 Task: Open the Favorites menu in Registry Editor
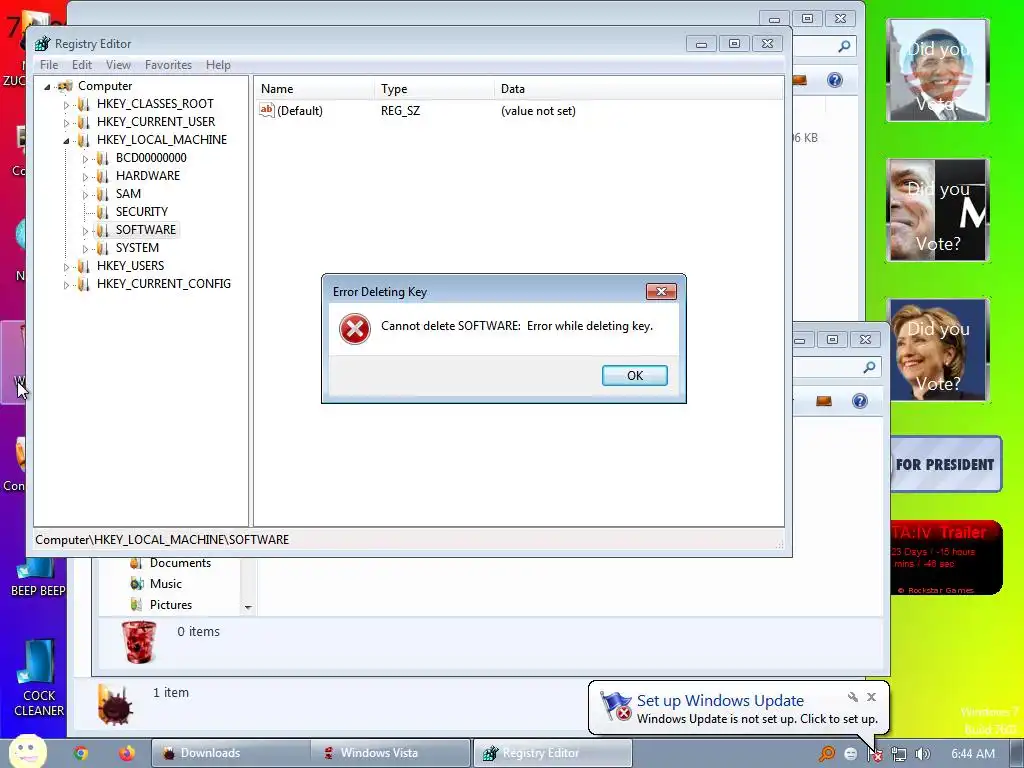(168, 65)
